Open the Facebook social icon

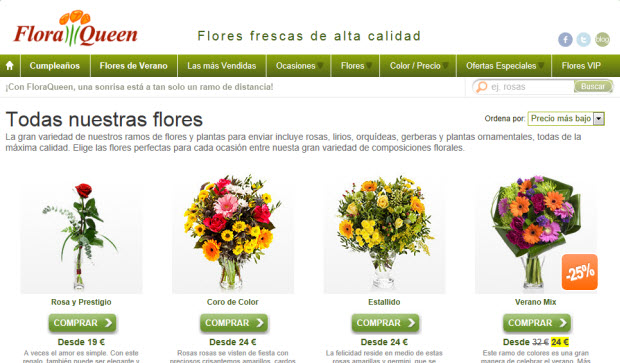(565, 40)
